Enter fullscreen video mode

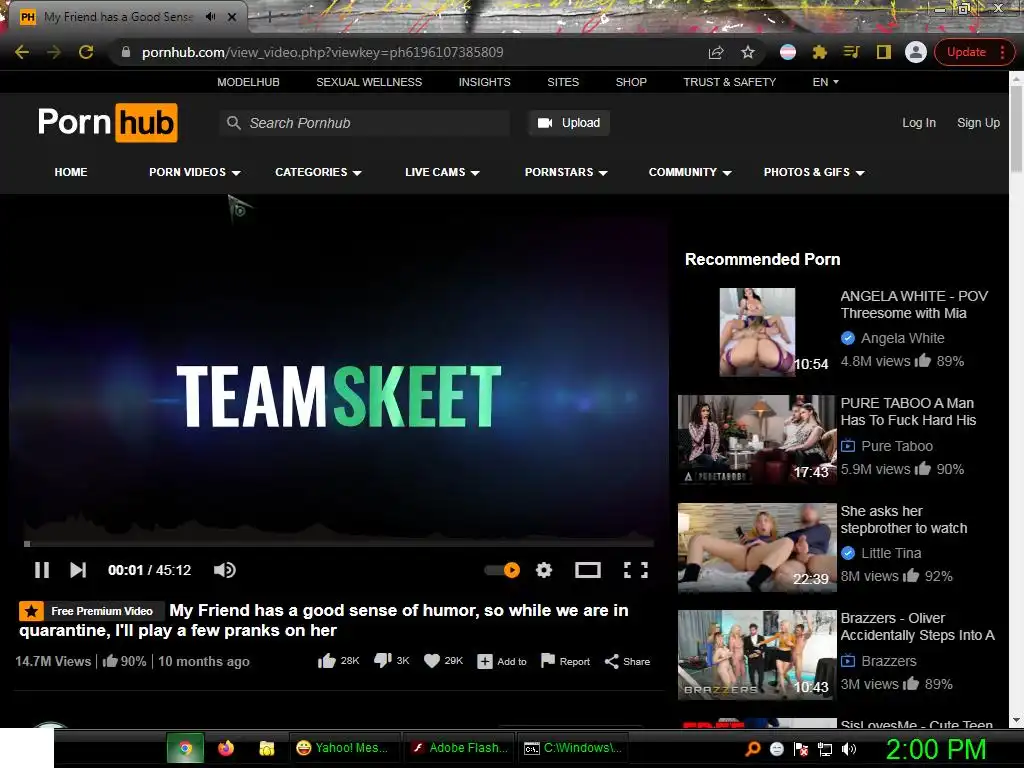(x=635, y=570)
